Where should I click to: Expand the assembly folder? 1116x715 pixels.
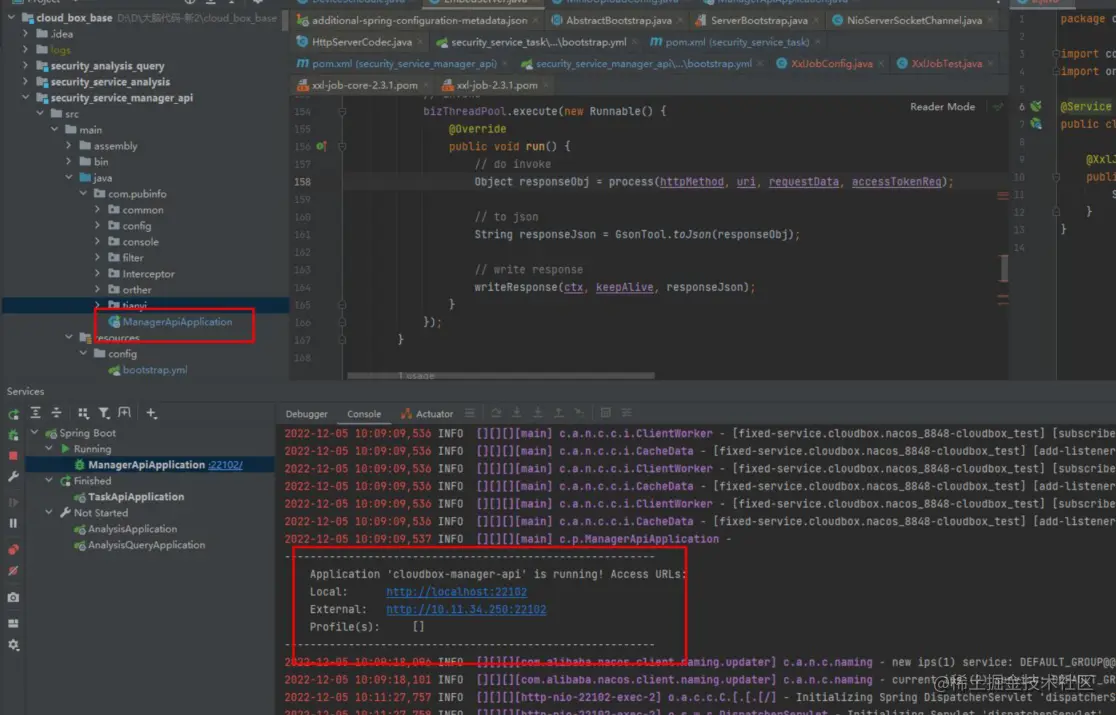69,146
